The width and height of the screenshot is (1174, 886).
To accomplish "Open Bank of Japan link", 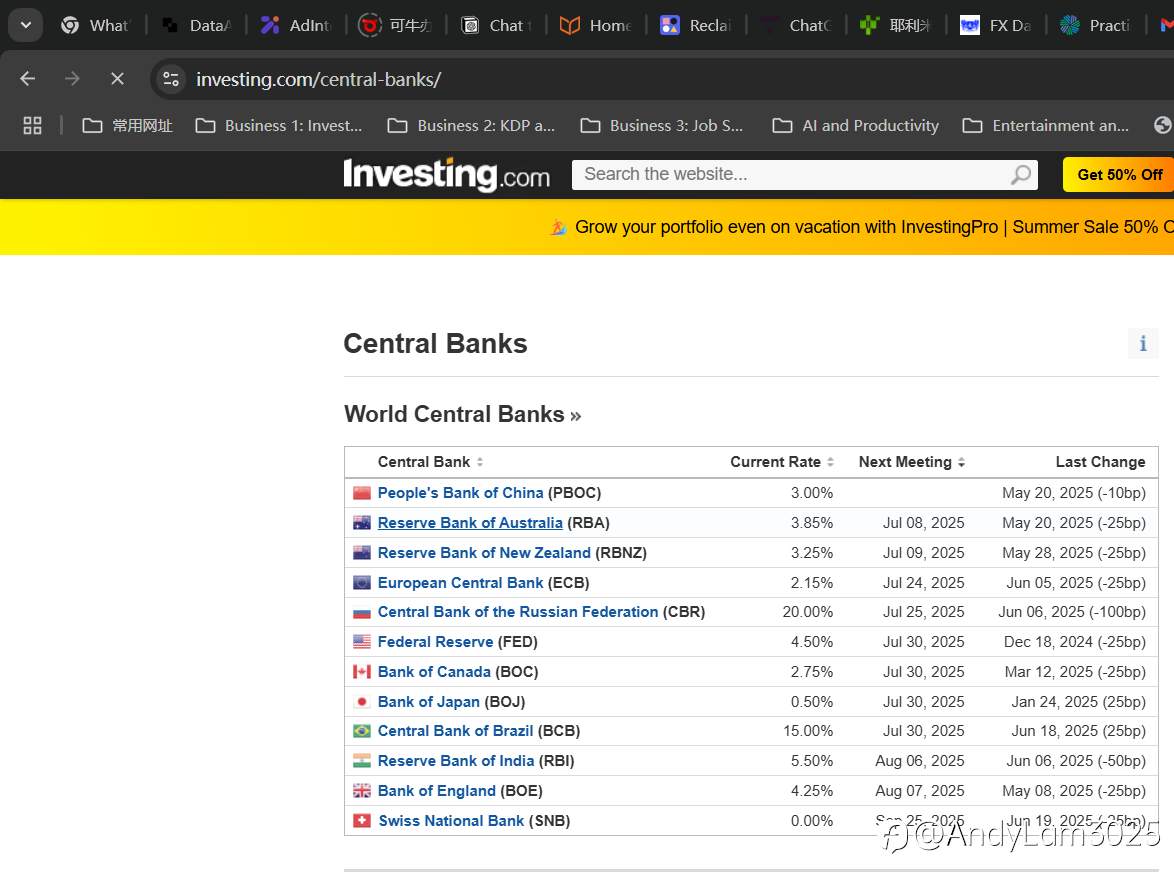I will coord(429,702).
